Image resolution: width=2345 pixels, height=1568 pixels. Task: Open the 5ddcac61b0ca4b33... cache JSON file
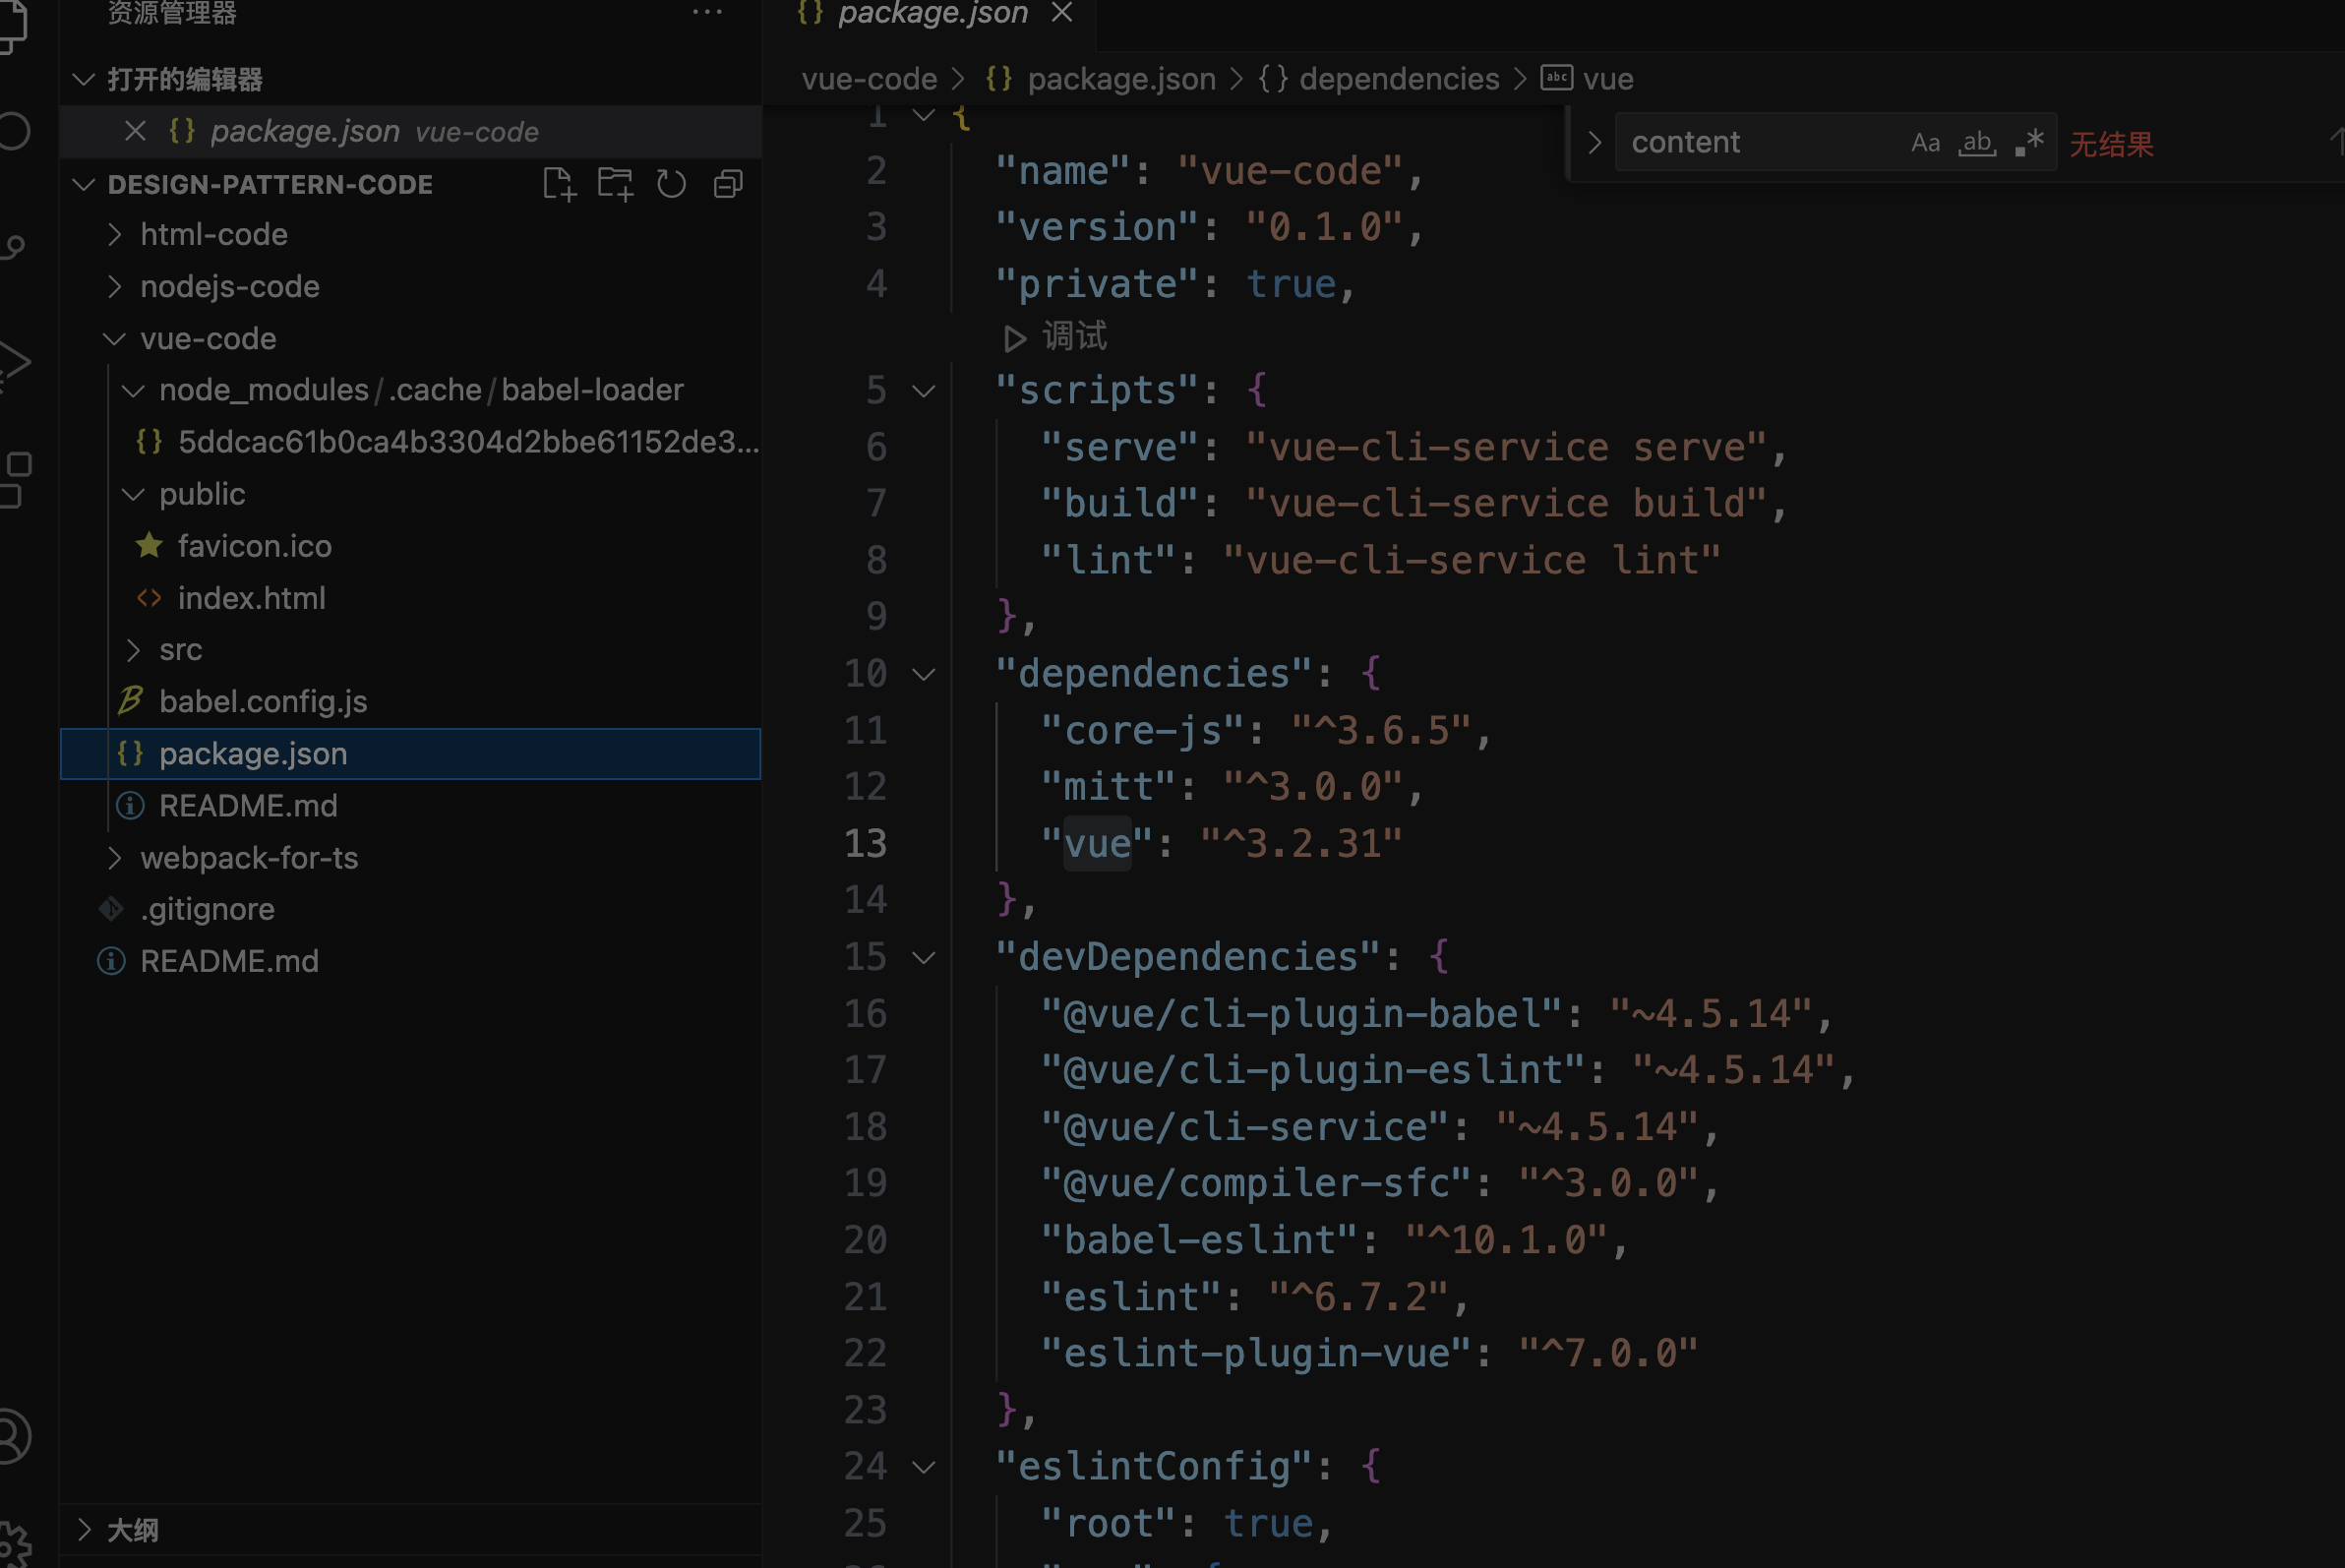[410, 442]
